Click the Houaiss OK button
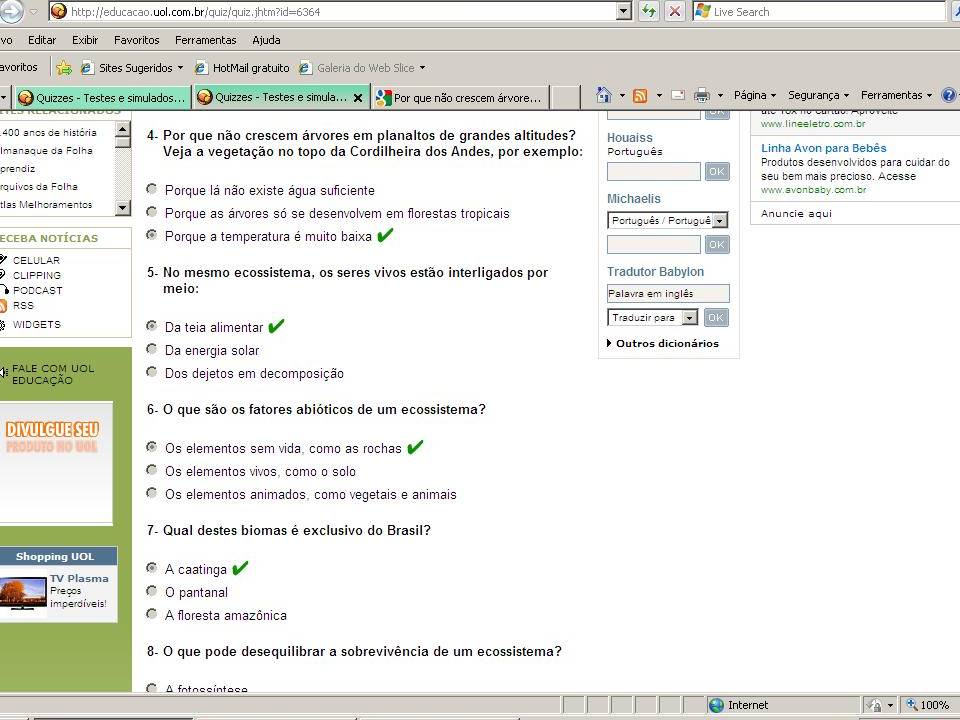The image size is (960, 720). point(717,171)
